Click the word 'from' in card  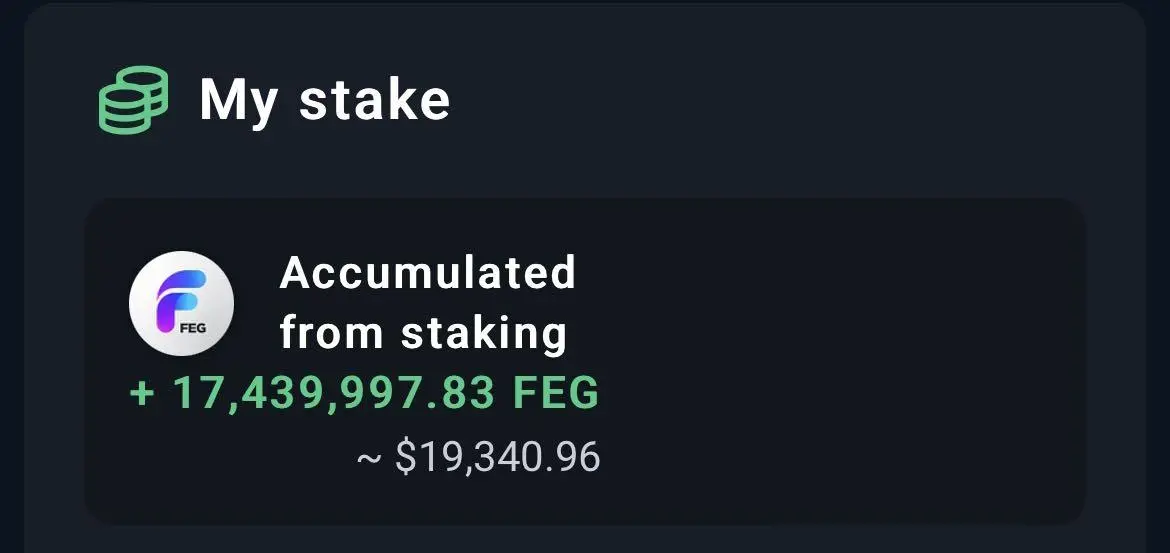332,332
